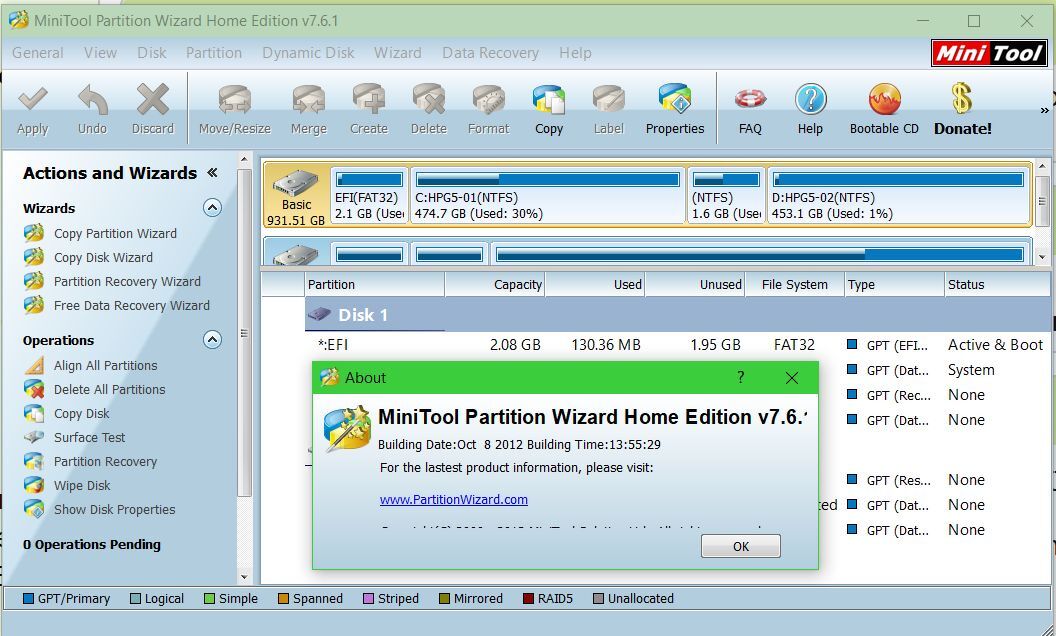
Task: Select the Disk 1 header row
Action: point(677,315)
